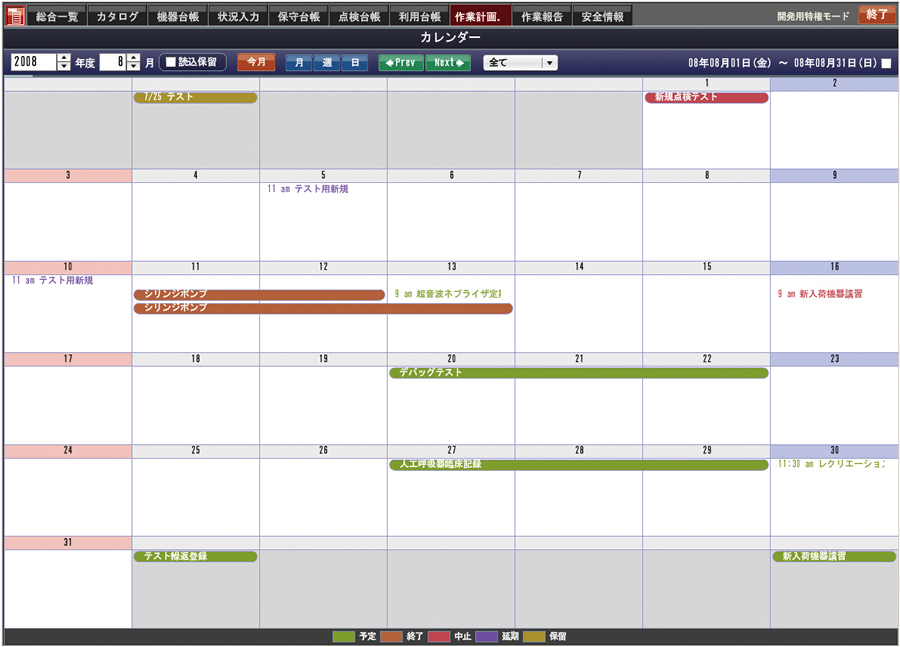This screenshot has height=647, width=900.
Task: Increase the month with the up arrow
Action: tap(133, 58)
